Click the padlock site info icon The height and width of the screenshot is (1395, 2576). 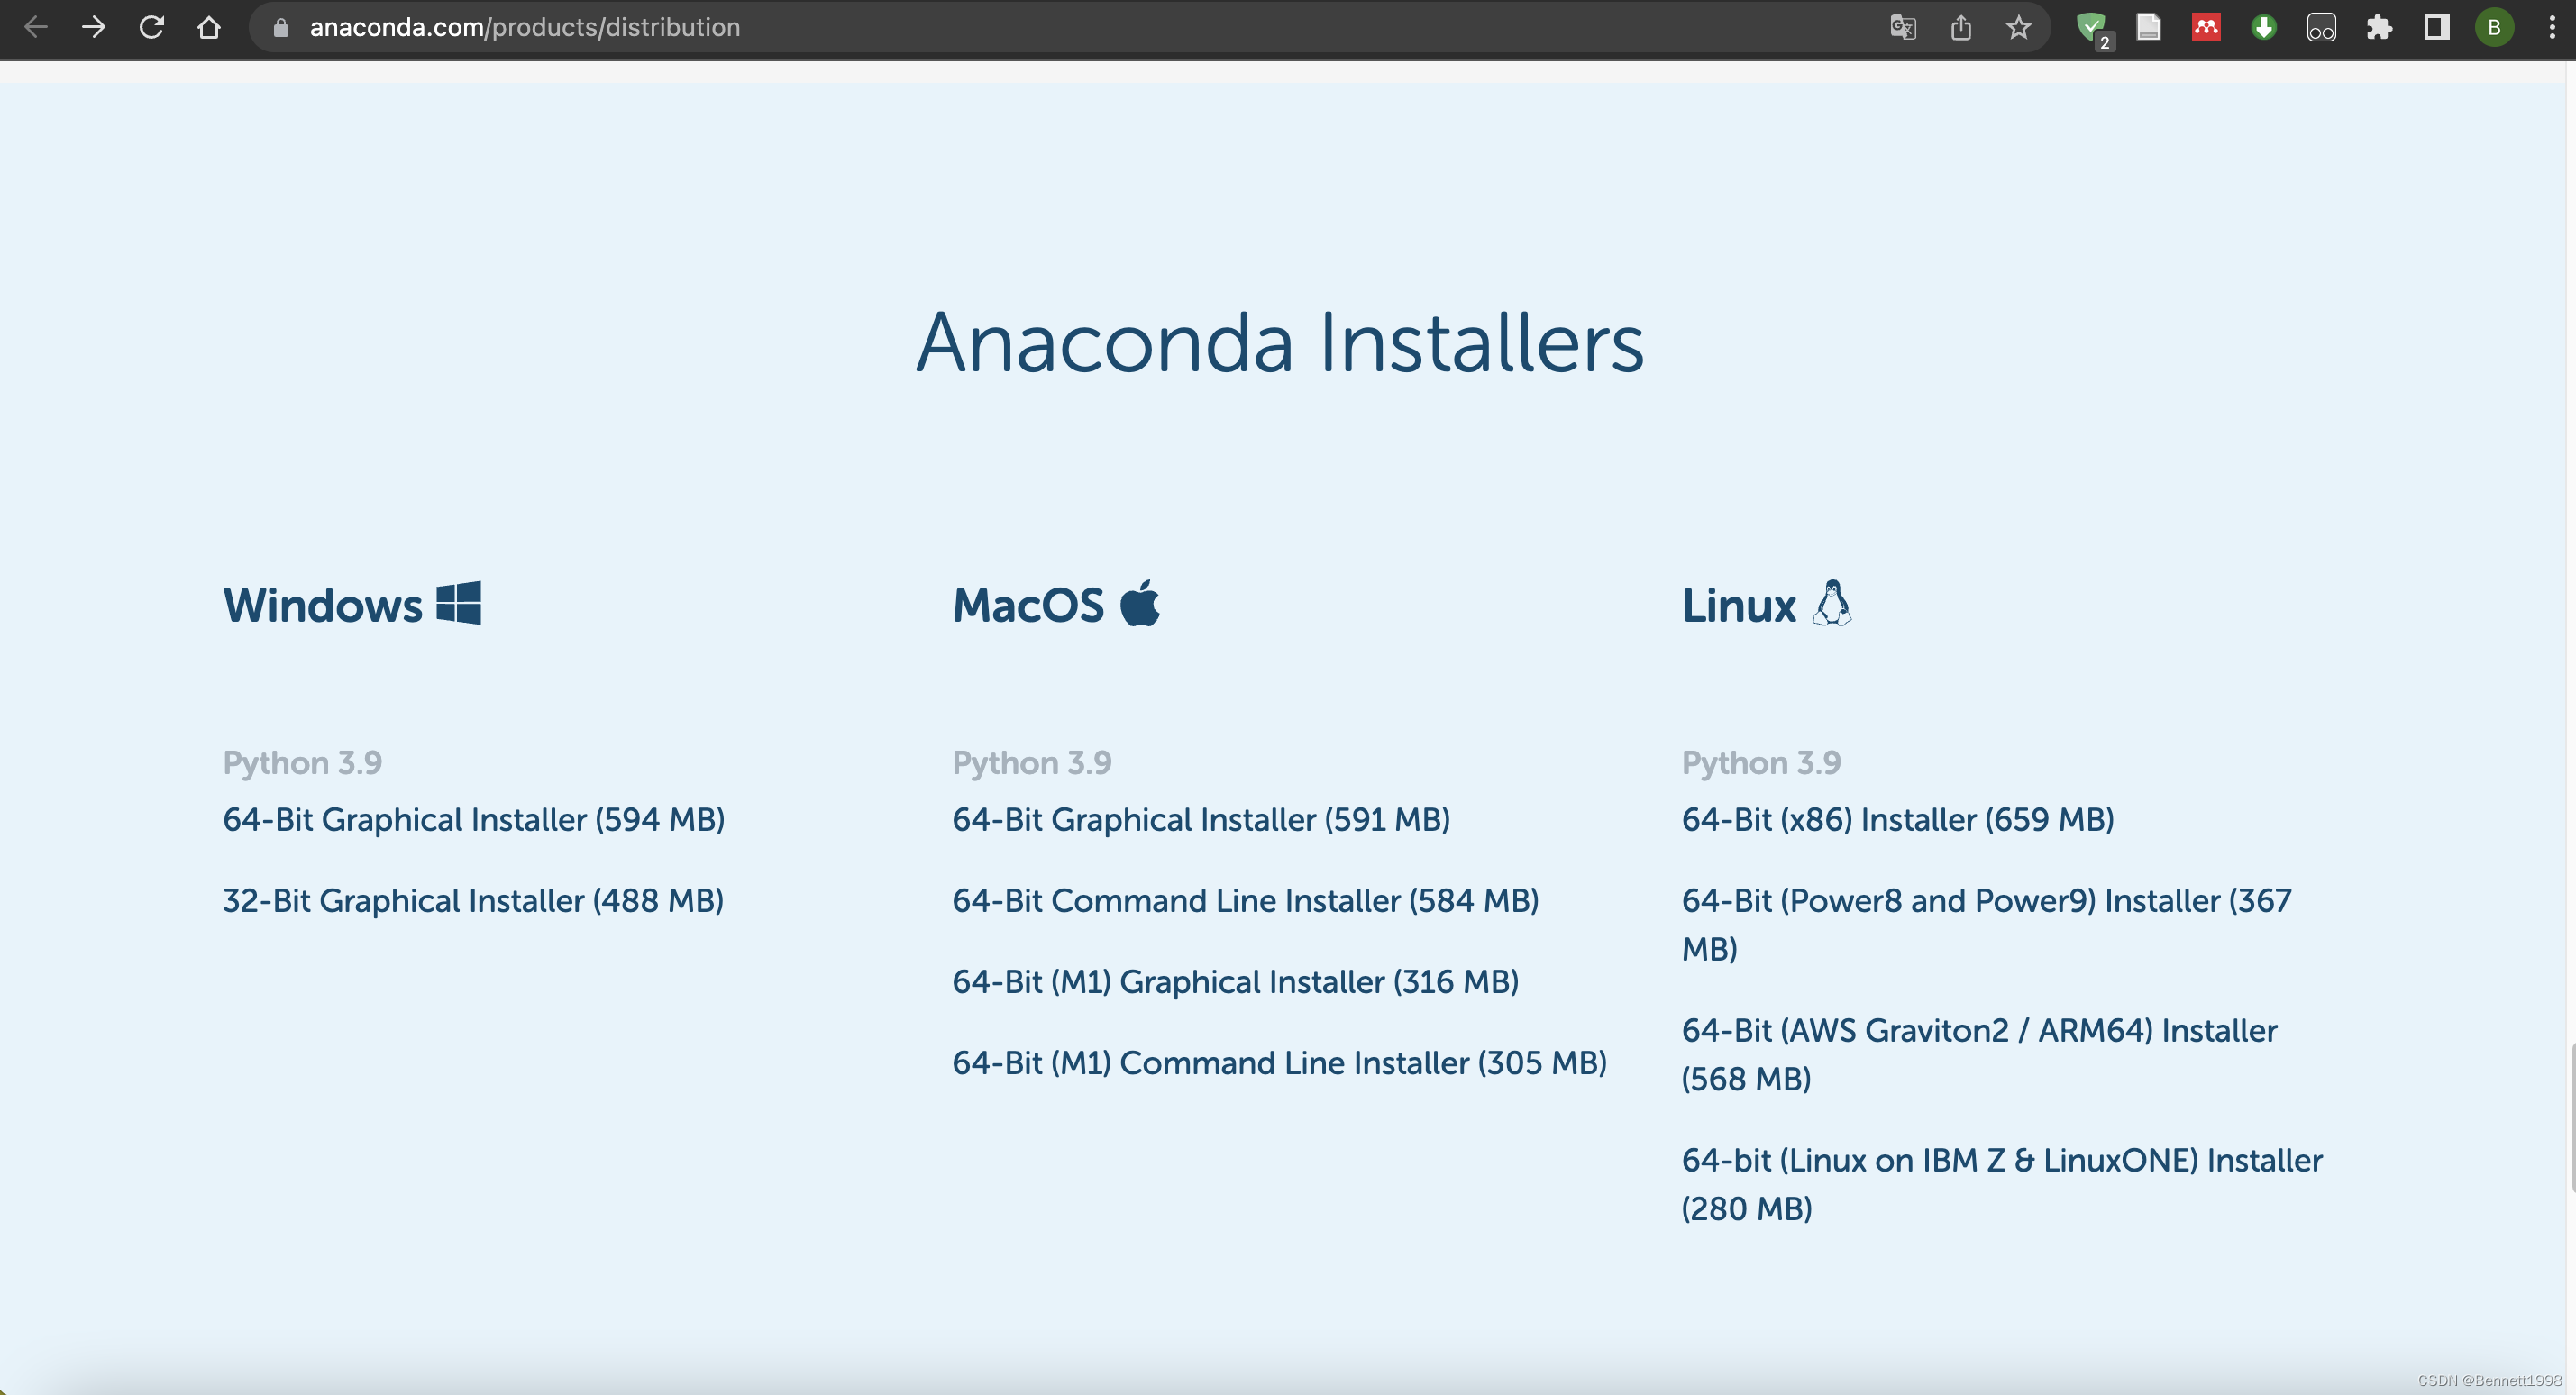(281, 28)
